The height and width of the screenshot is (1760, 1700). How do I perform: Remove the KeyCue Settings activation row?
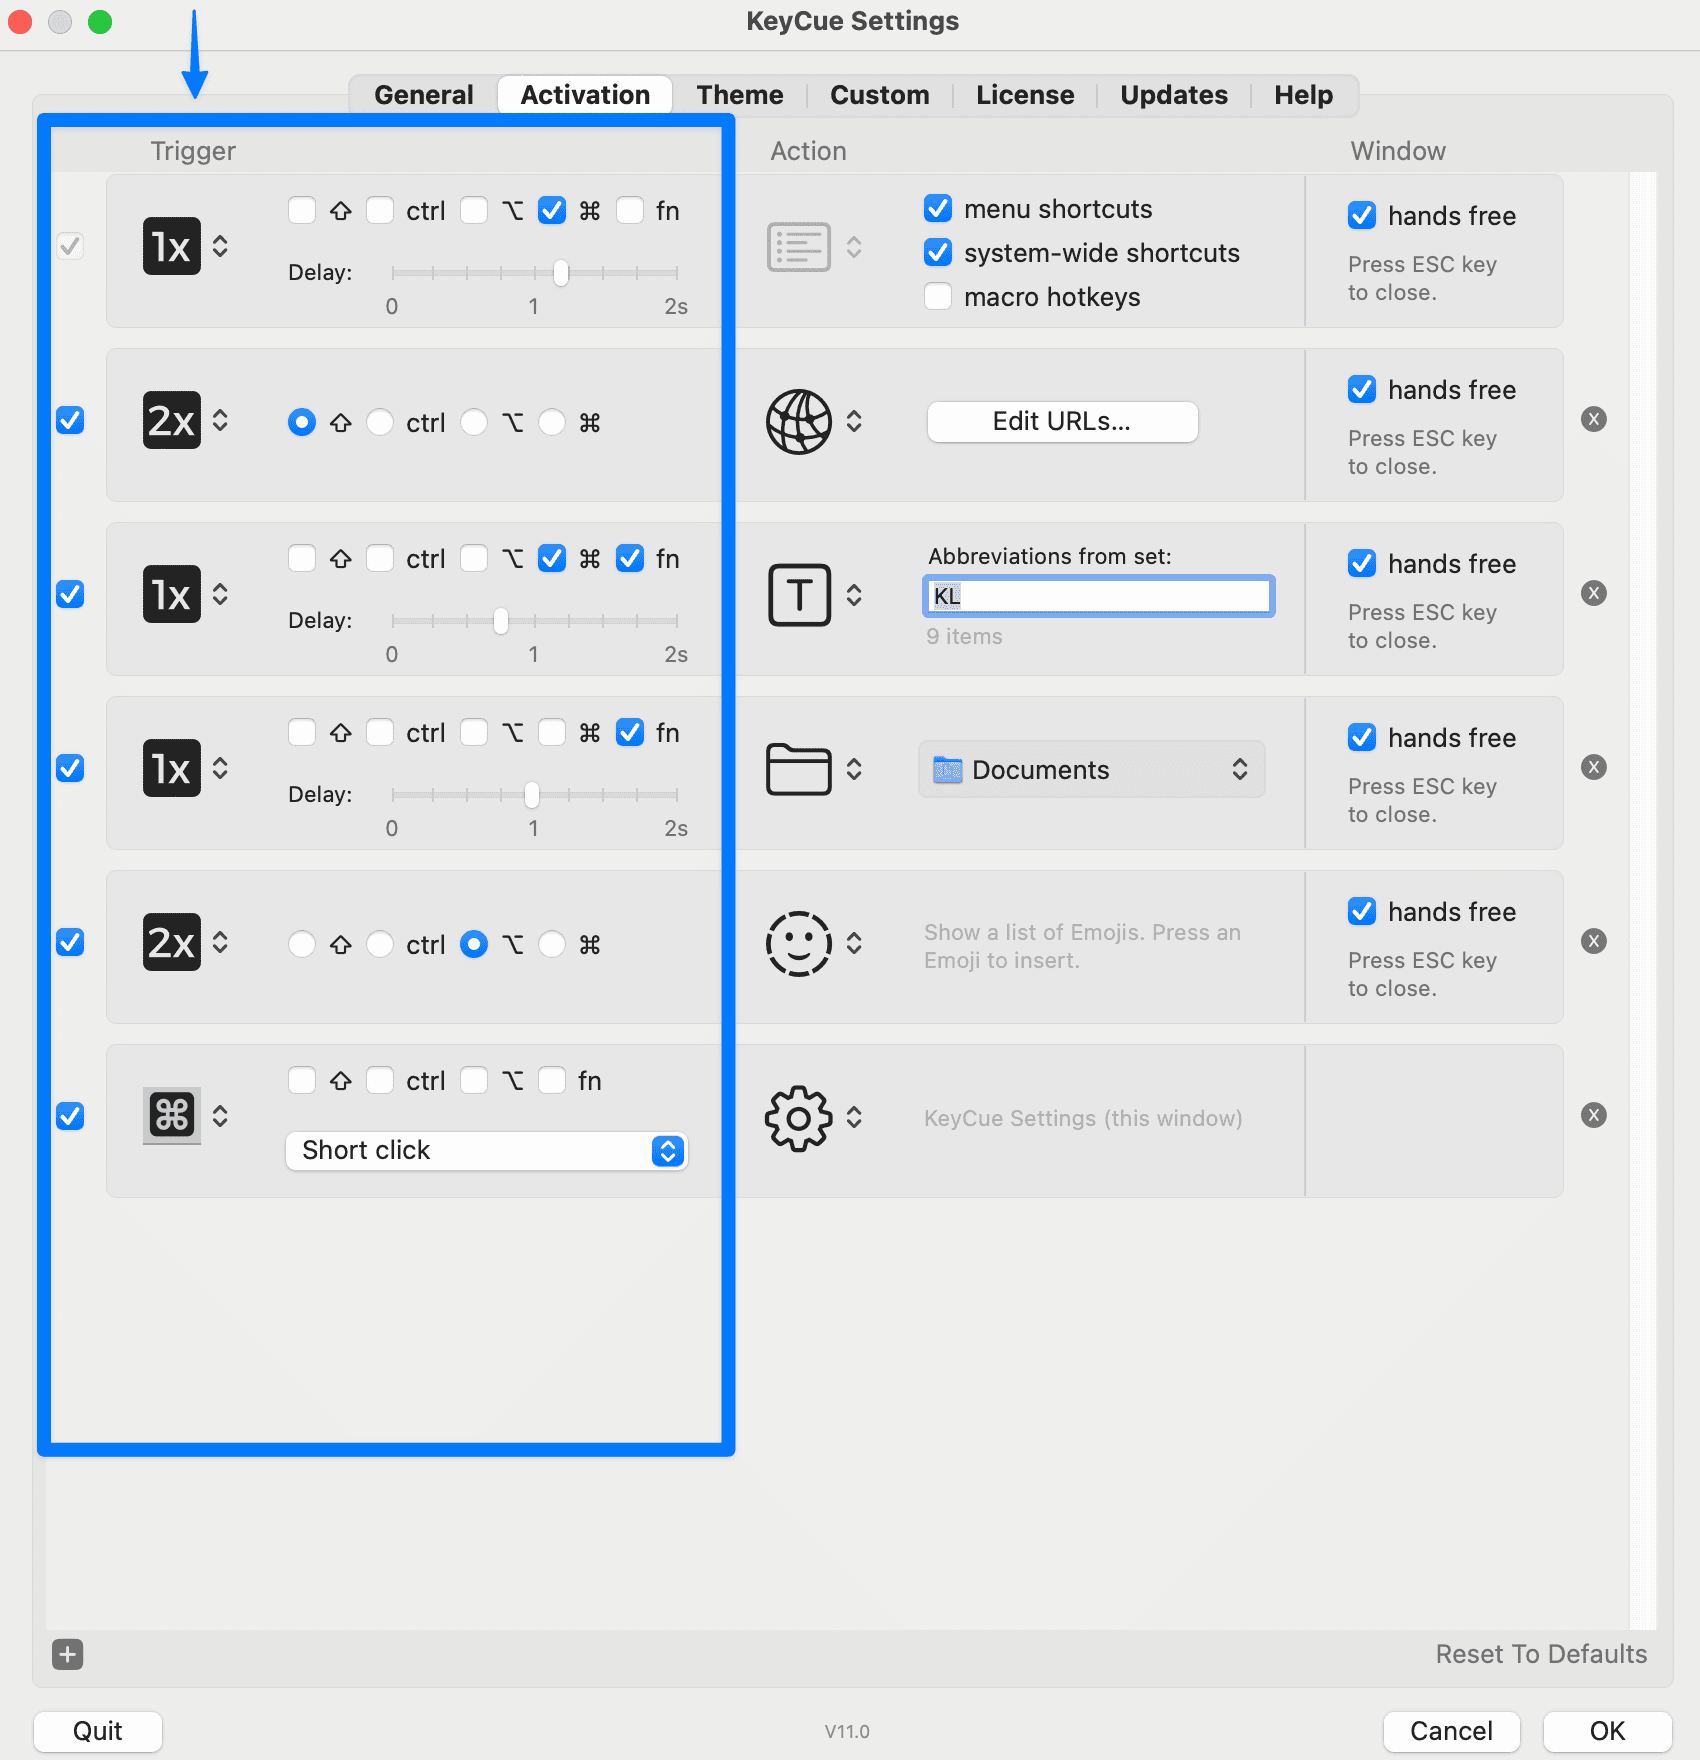pos(1594,1115)
